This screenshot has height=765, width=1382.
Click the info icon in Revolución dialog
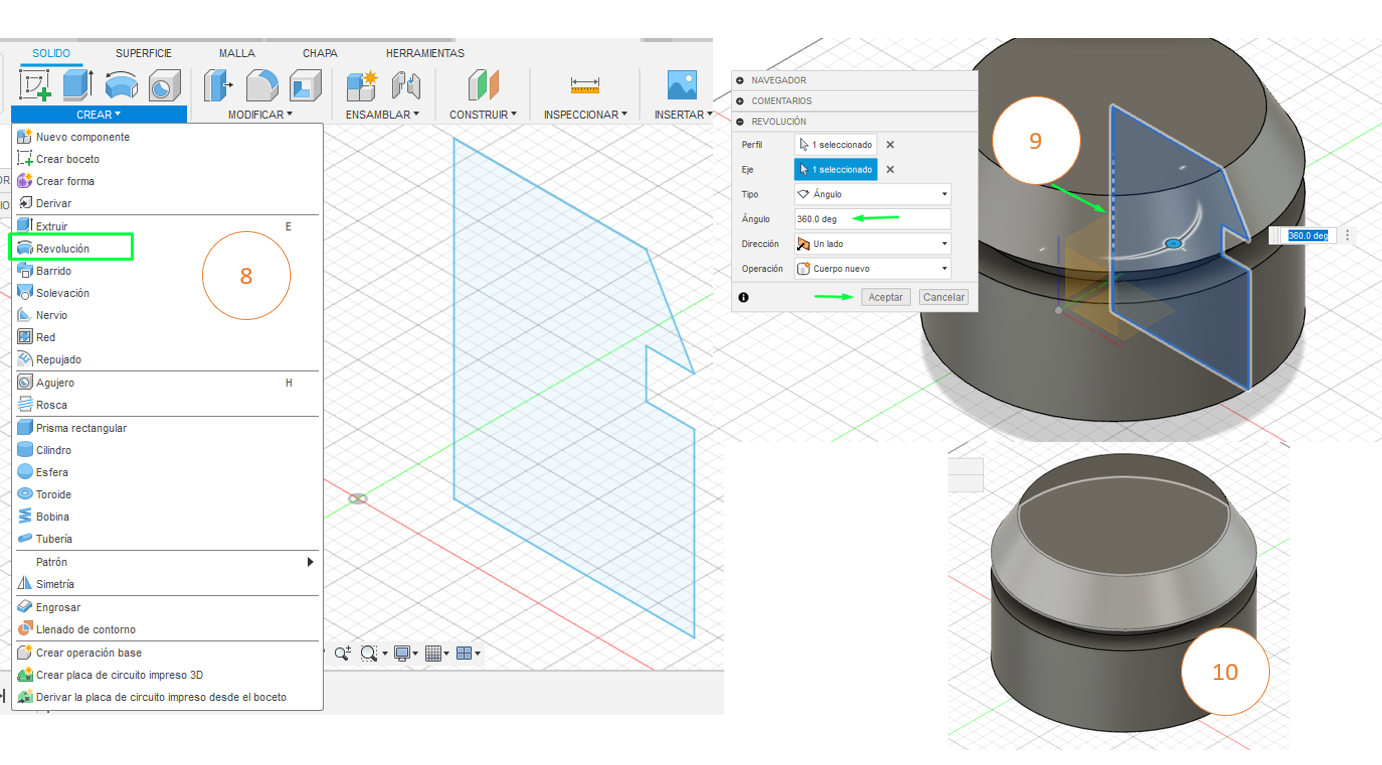(x=743, y=297)
